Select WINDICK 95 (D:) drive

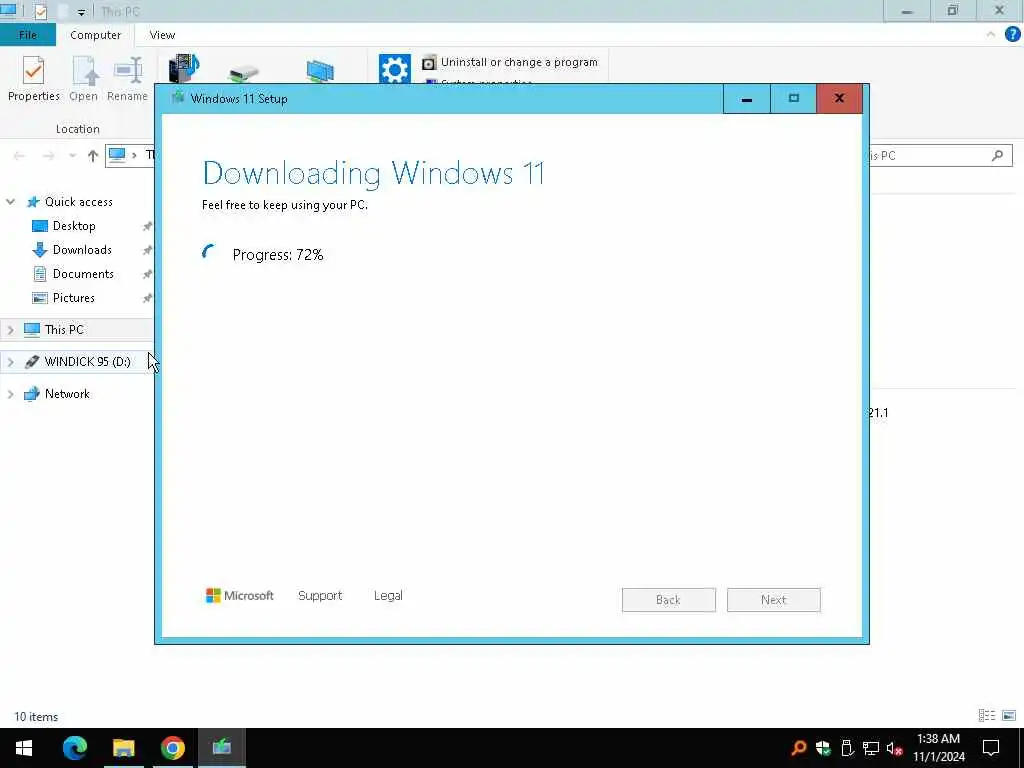[x=88, y=362]
